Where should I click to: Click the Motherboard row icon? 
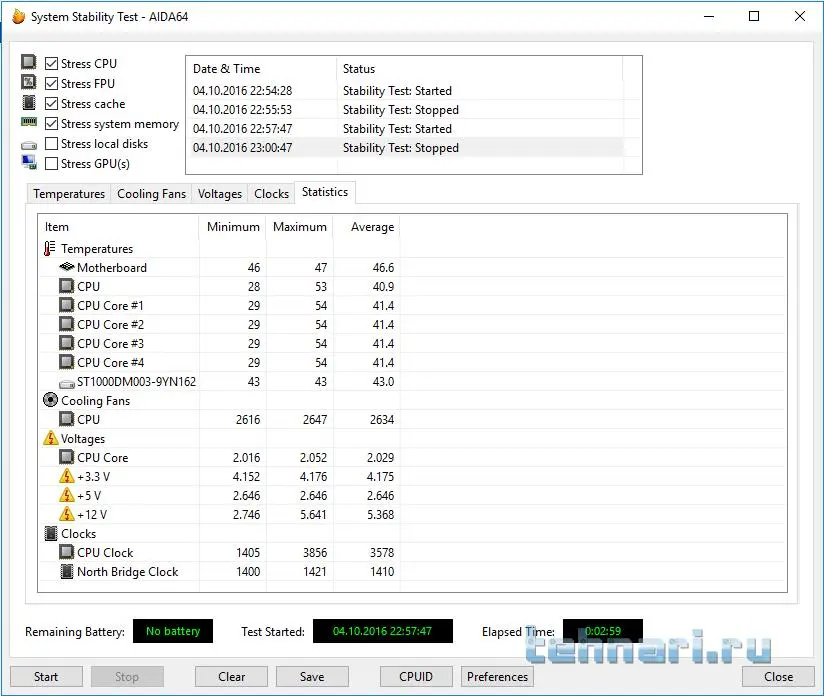pyautogui.click(x=67, y=267)
